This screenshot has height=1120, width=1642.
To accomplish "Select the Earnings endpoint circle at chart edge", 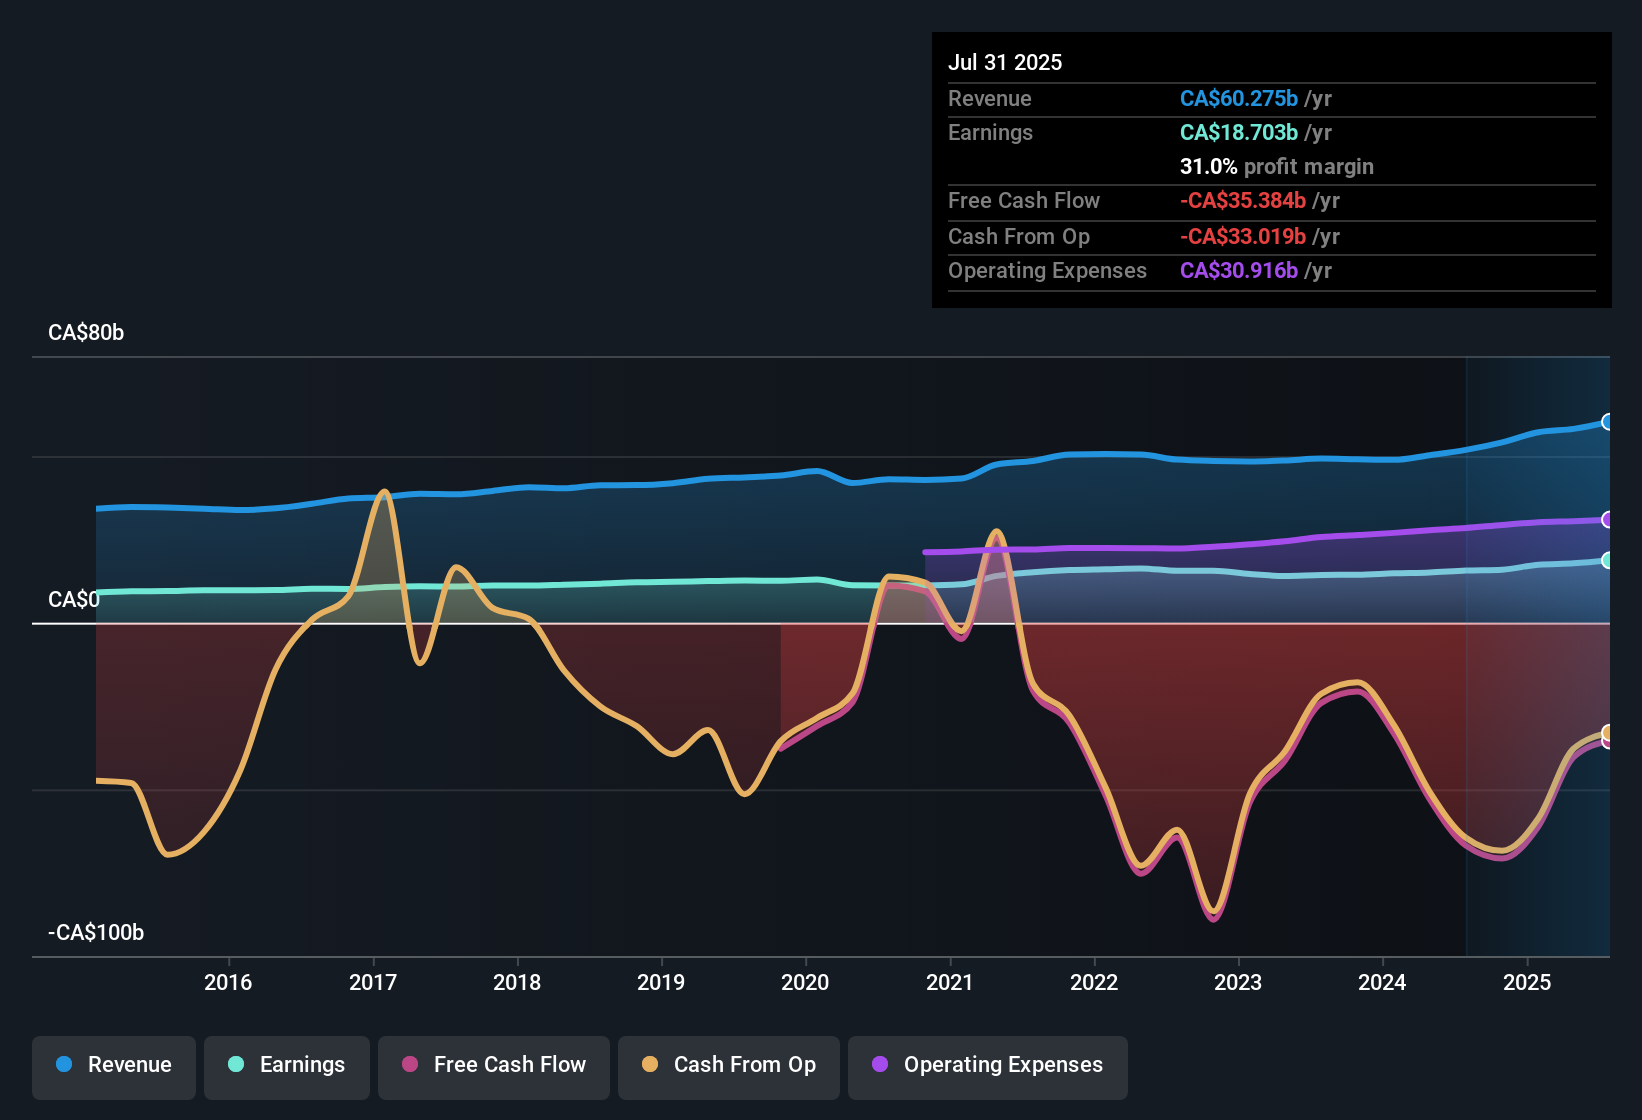I will tap(1608, 562).
